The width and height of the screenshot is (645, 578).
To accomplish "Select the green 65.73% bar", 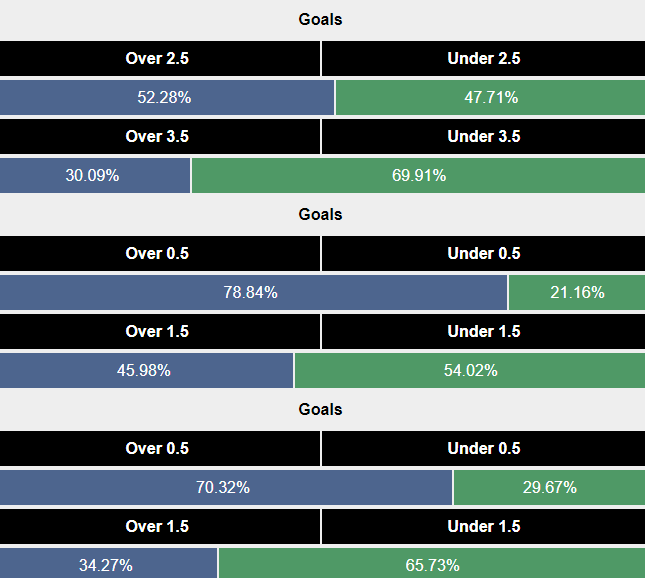I will click(x=432, y=565).
